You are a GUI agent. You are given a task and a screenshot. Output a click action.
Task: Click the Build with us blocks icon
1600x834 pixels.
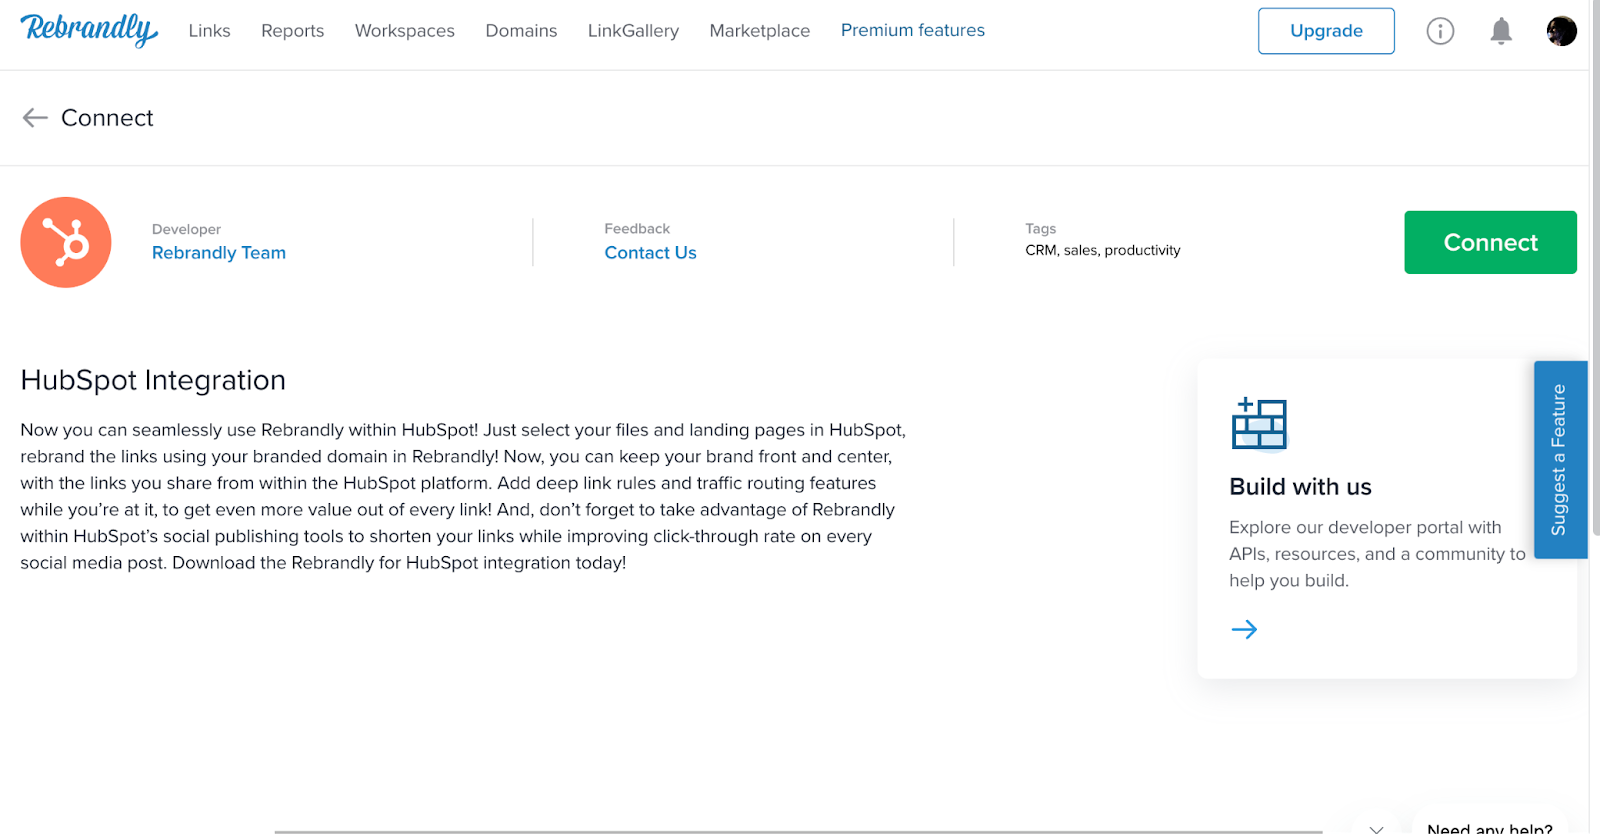[x=1259, y=423]
